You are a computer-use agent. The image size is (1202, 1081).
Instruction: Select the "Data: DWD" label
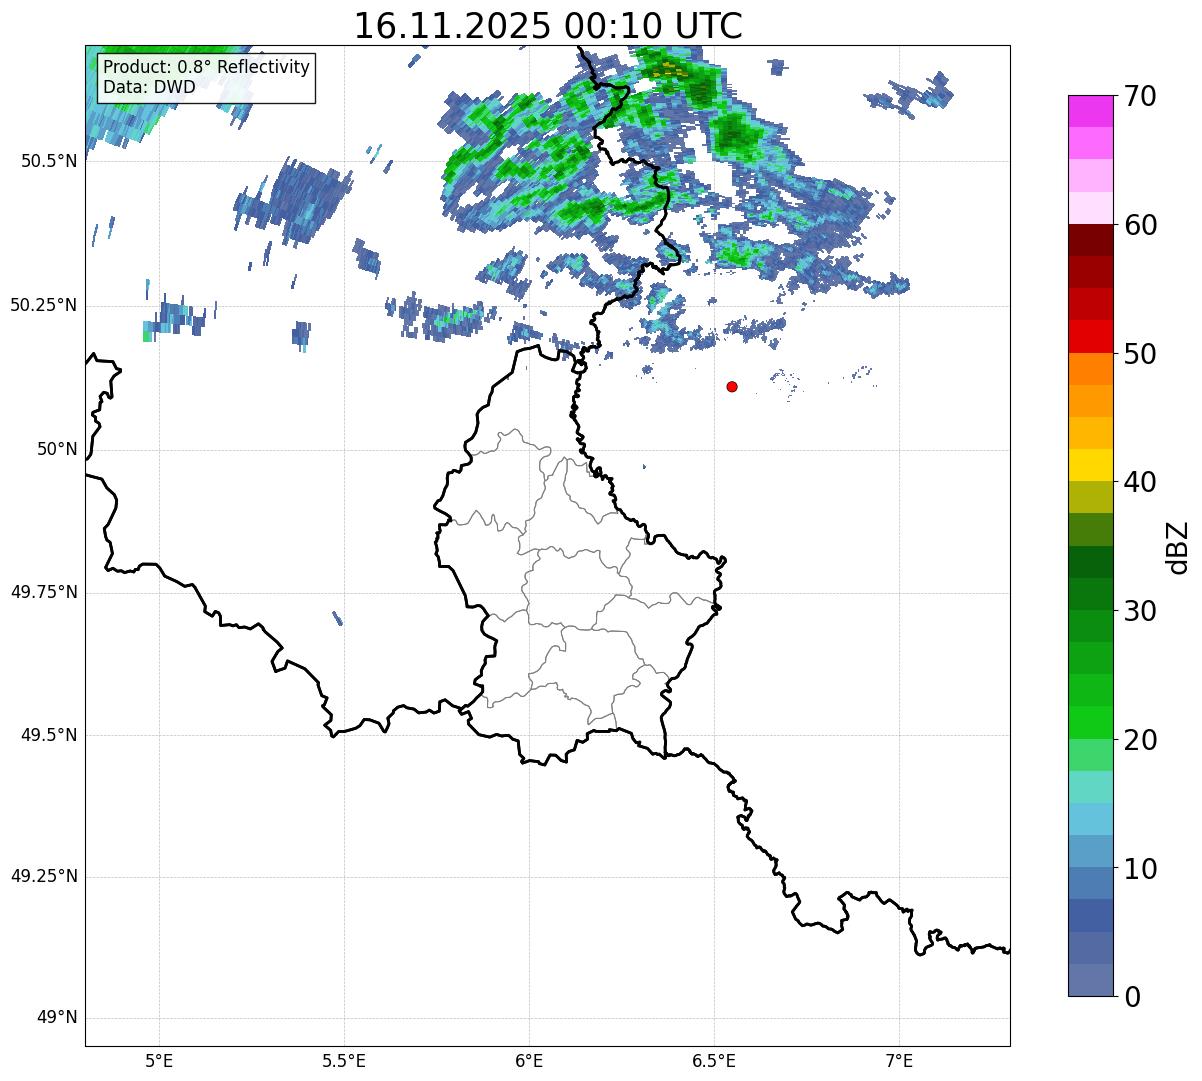click(x=149, y=88)
